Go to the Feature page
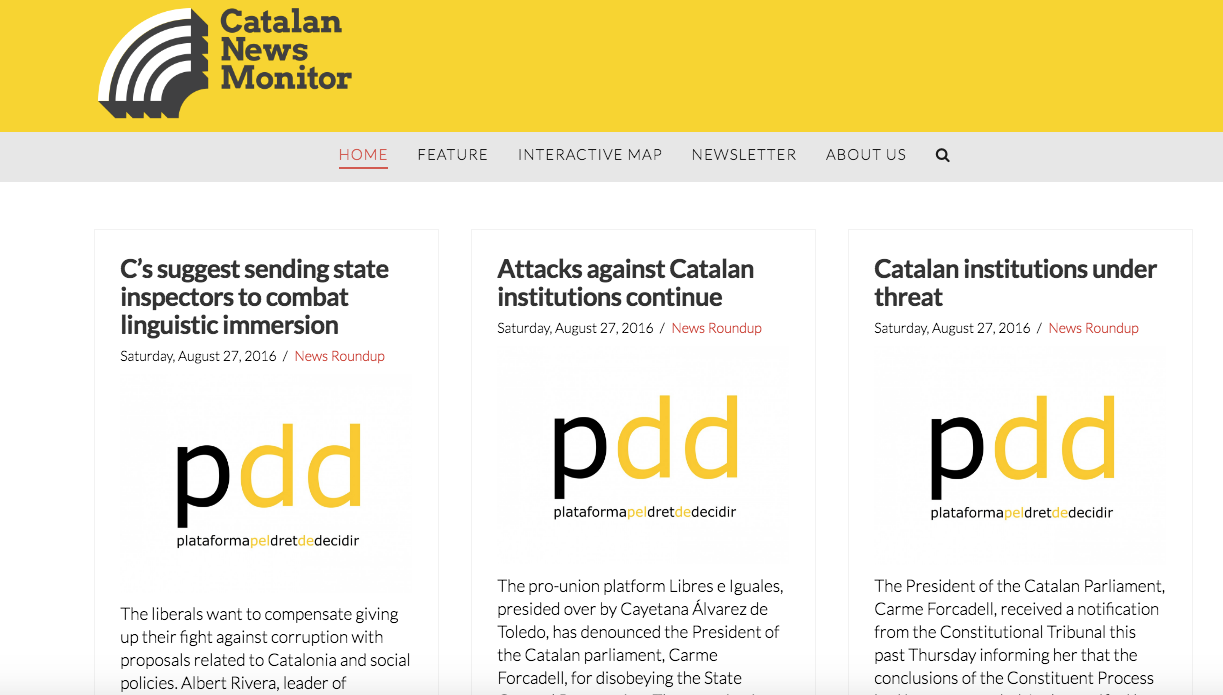 pyautogui.click(x=452, y=154)
